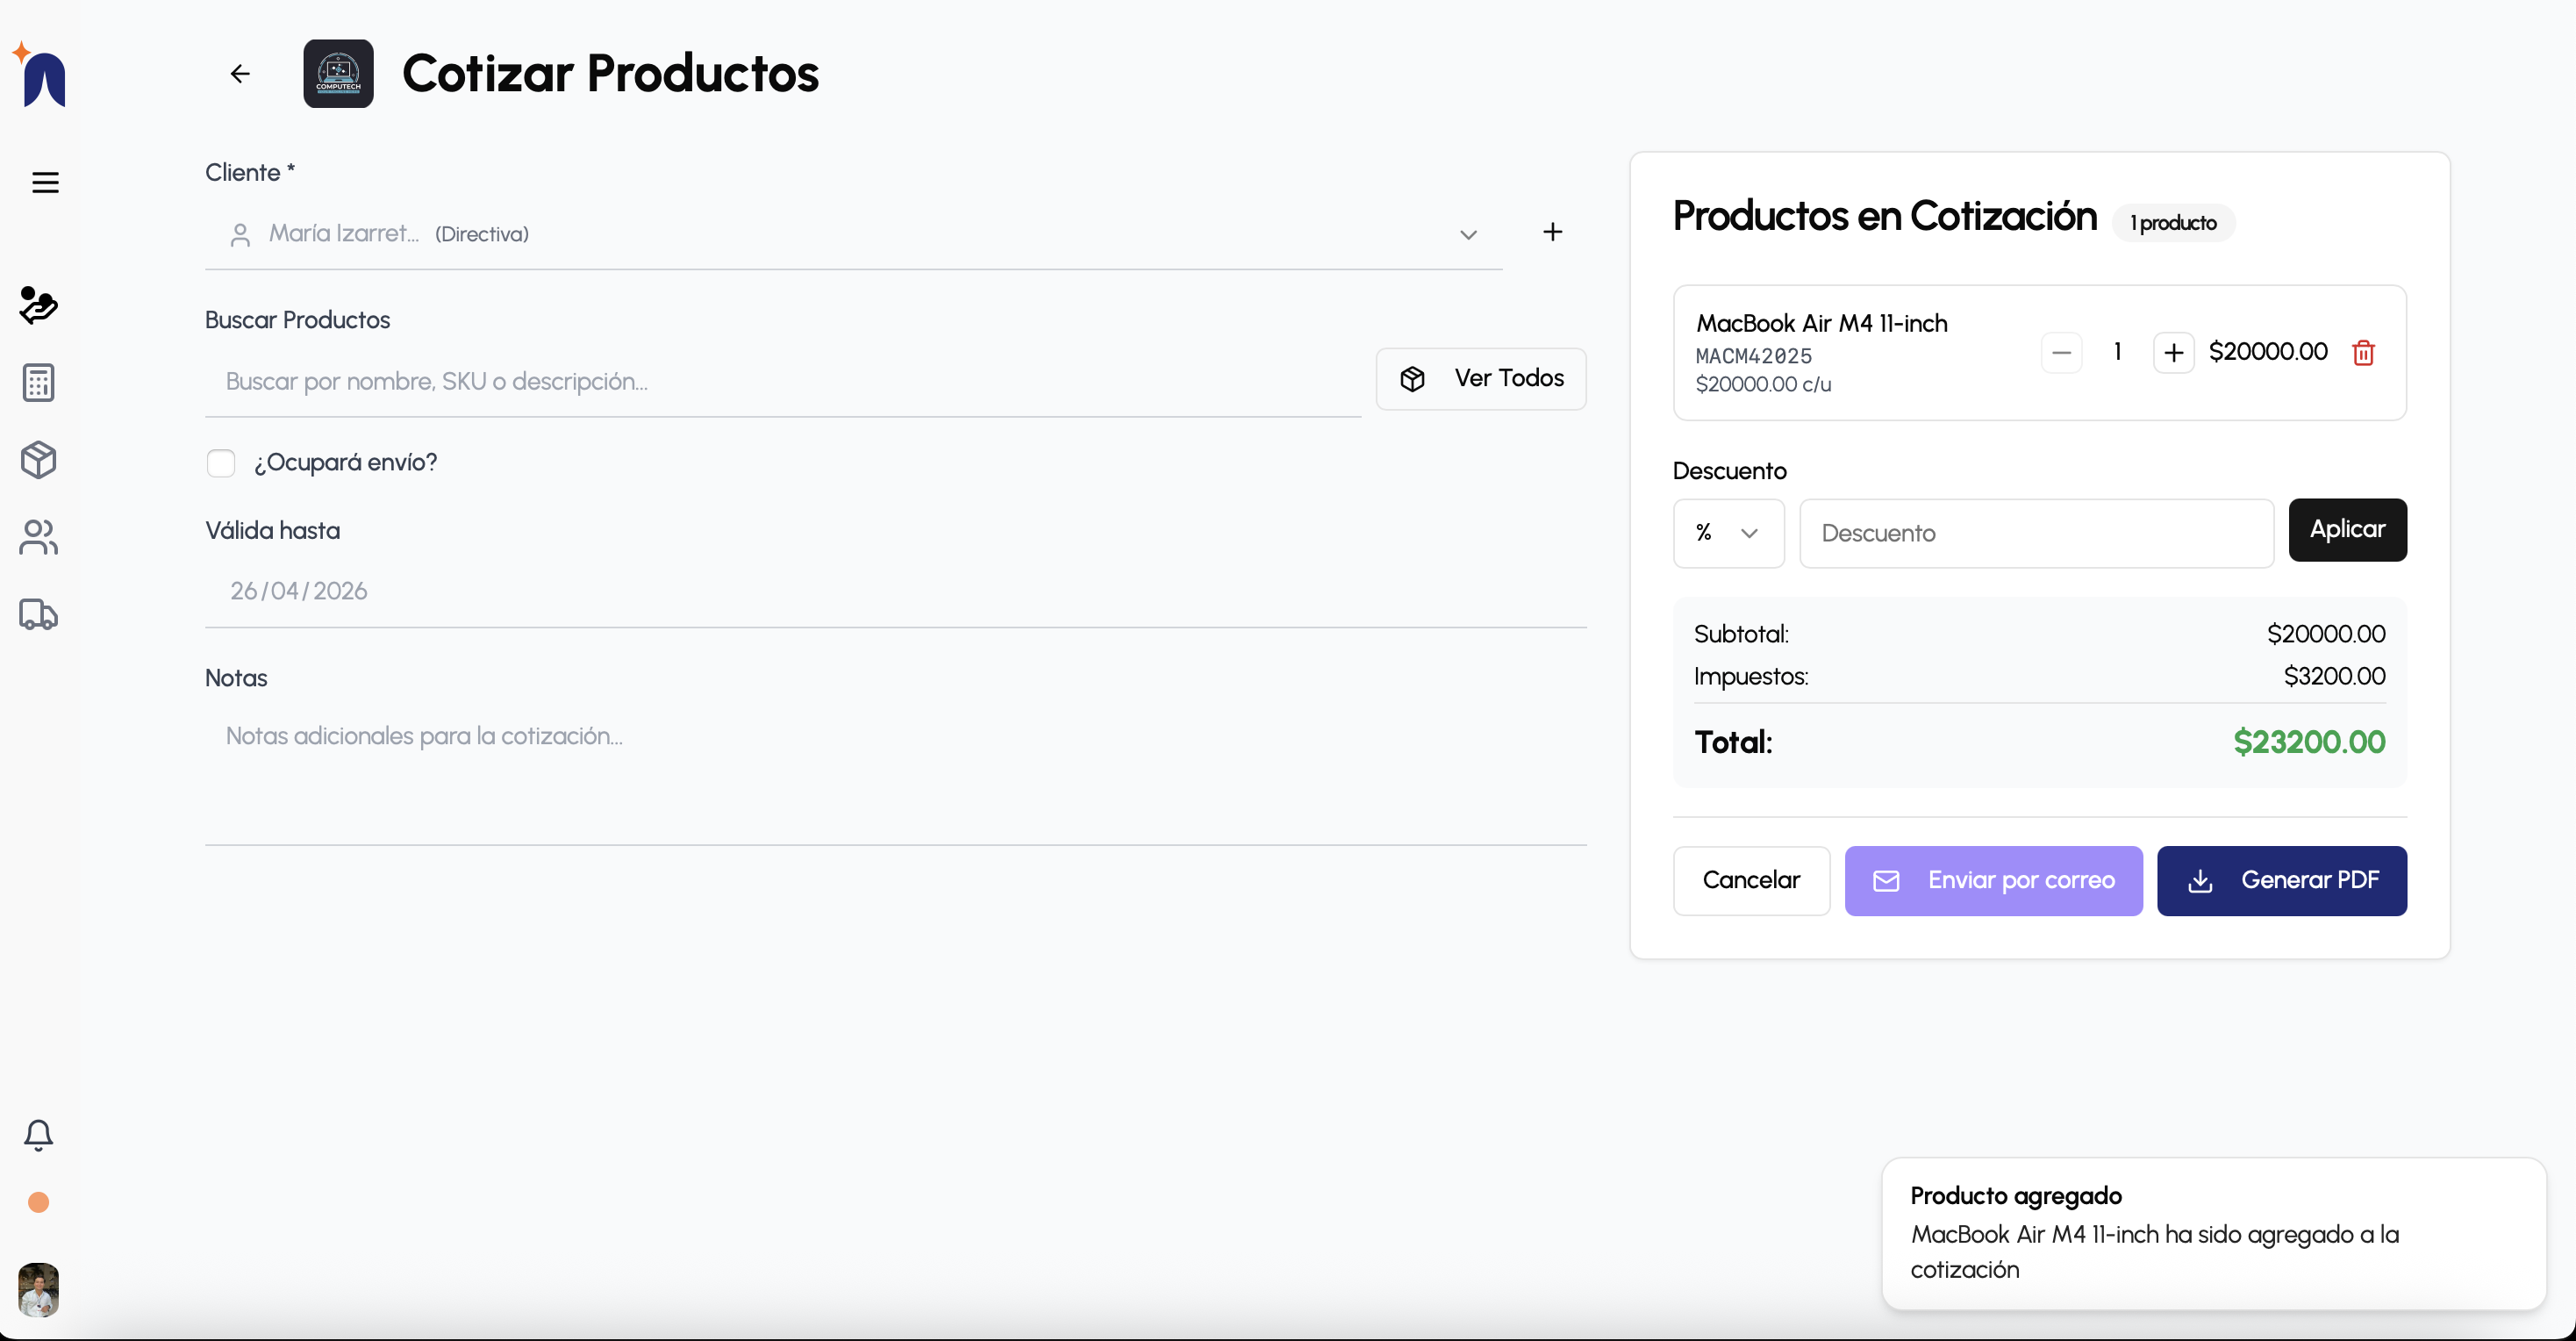Open the calculator icon in sidebar
This screenshot has height=1341, width=2576.
pyautogui.click(x=38, y=382)
